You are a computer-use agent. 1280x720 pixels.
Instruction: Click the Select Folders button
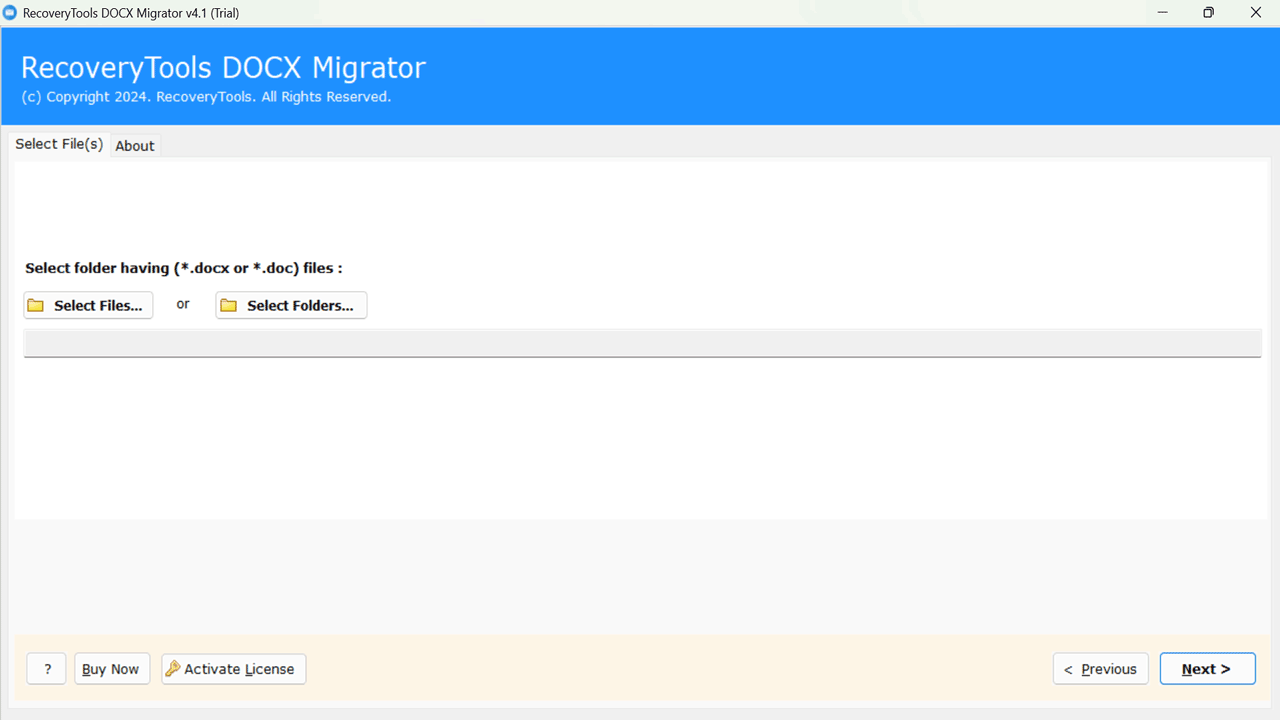click(291, 305)
